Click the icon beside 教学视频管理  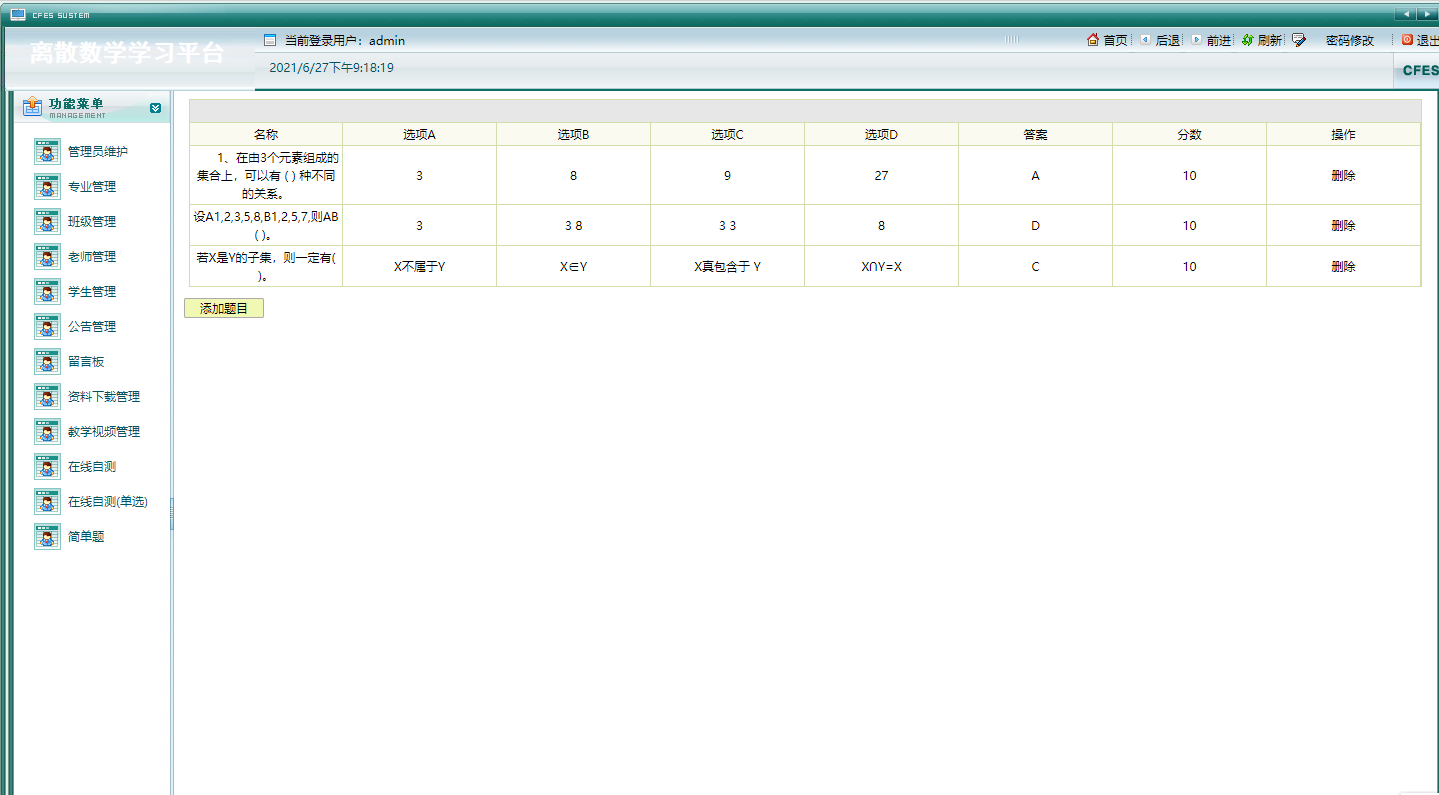[47, 432]
